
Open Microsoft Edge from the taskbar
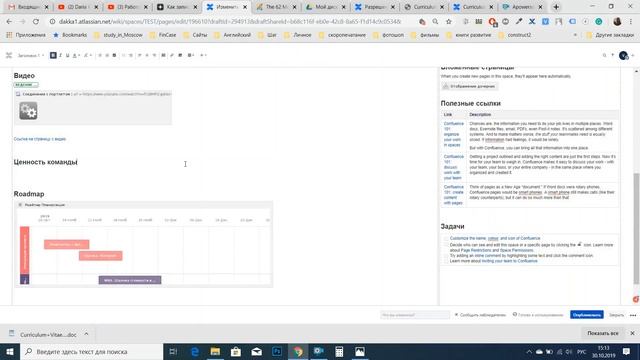[195, 351]
